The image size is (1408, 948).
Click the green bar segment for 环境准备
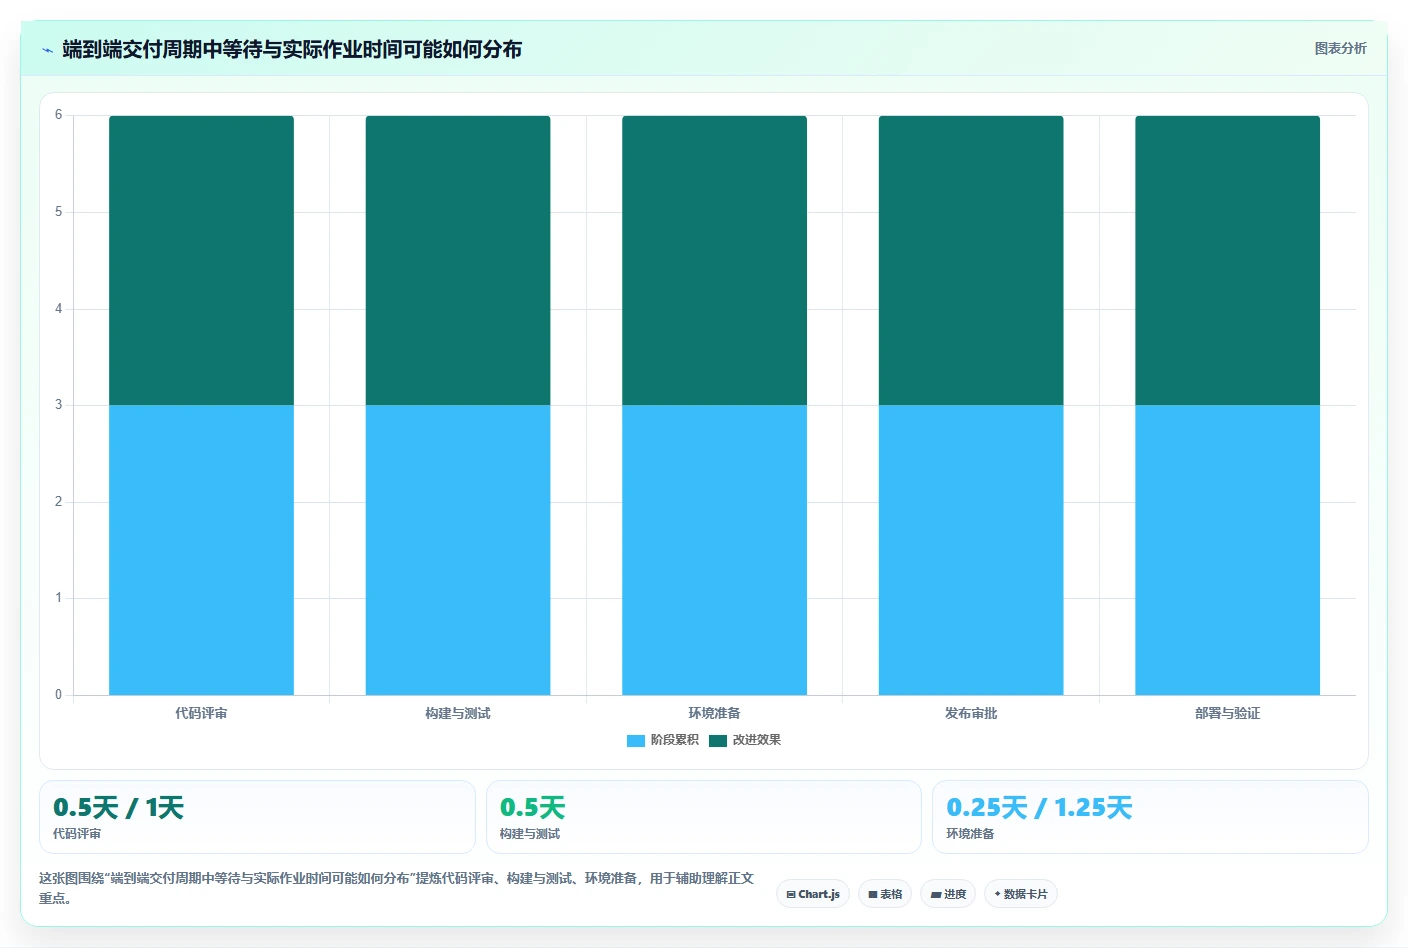[714, 260]
